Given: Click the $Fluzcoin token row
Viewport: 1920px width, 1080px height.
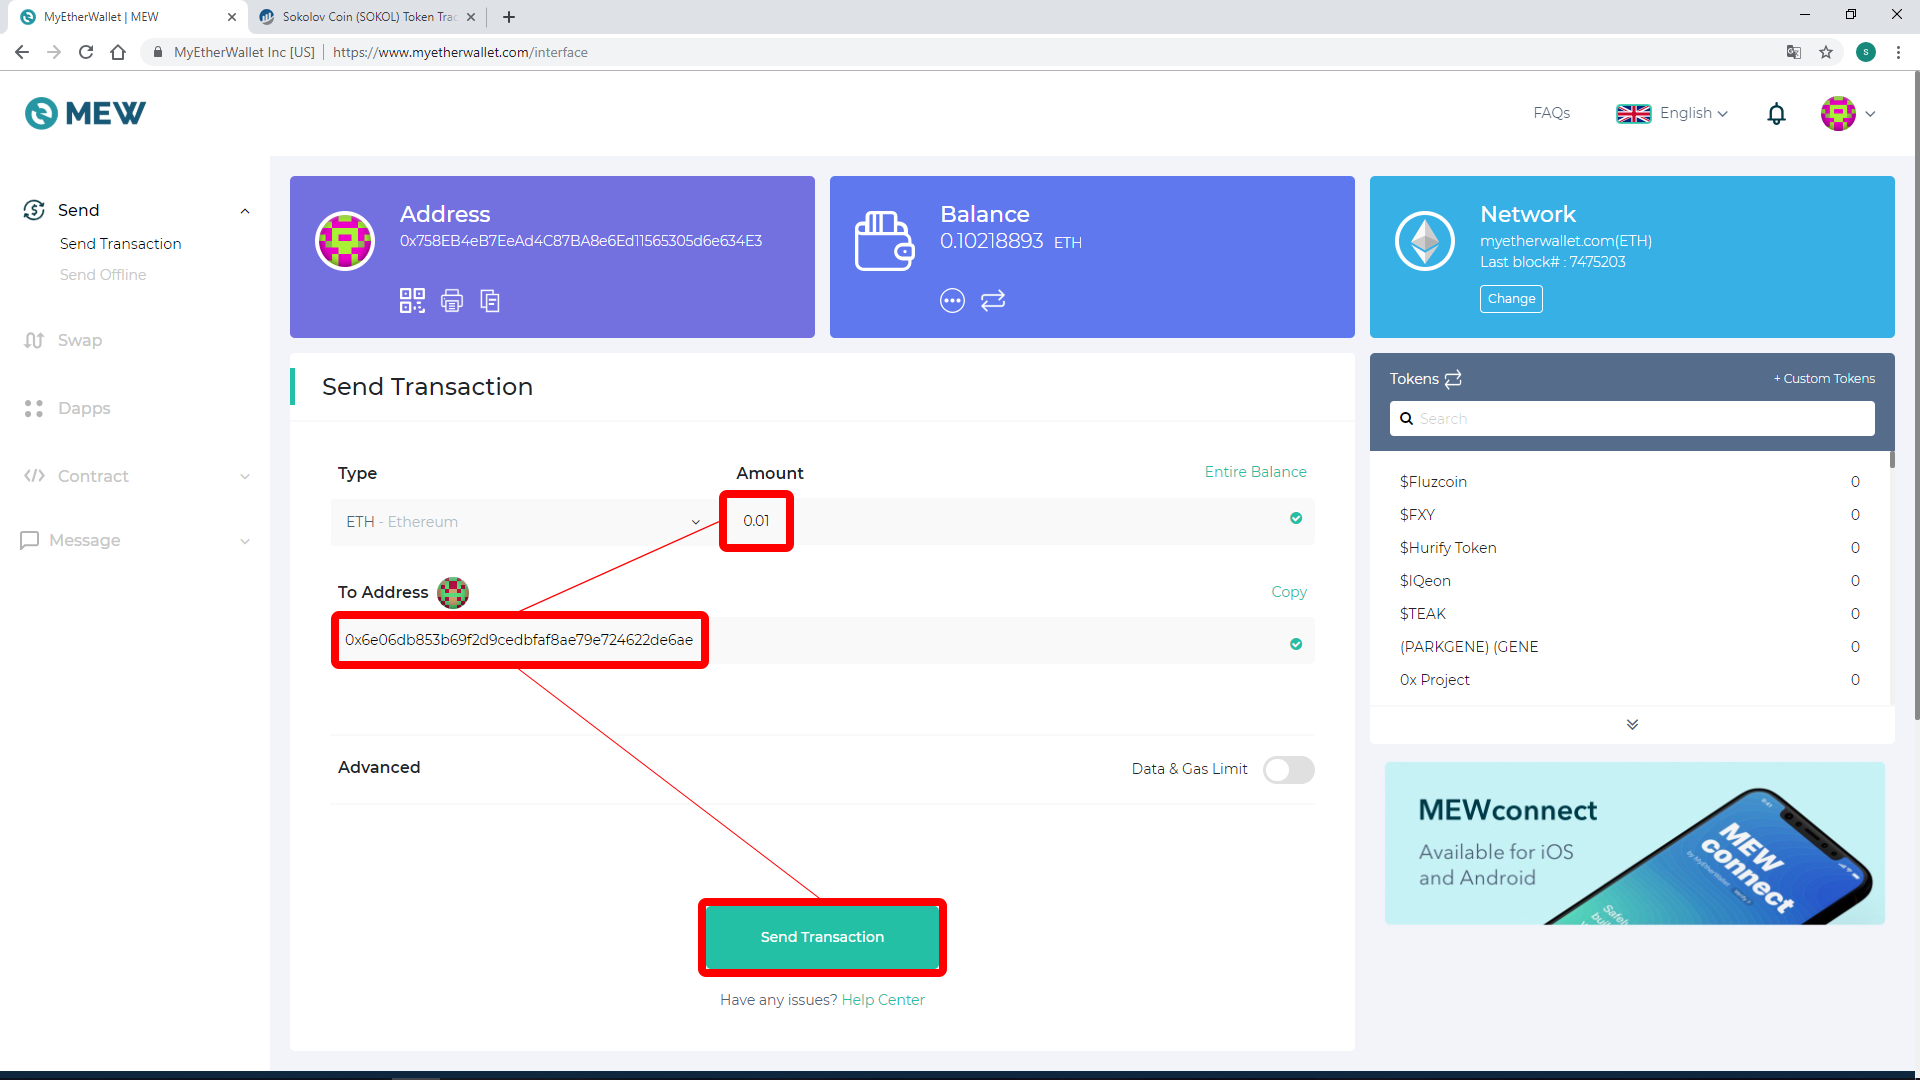Looking at the screenshot, I should coord(1630,482).
